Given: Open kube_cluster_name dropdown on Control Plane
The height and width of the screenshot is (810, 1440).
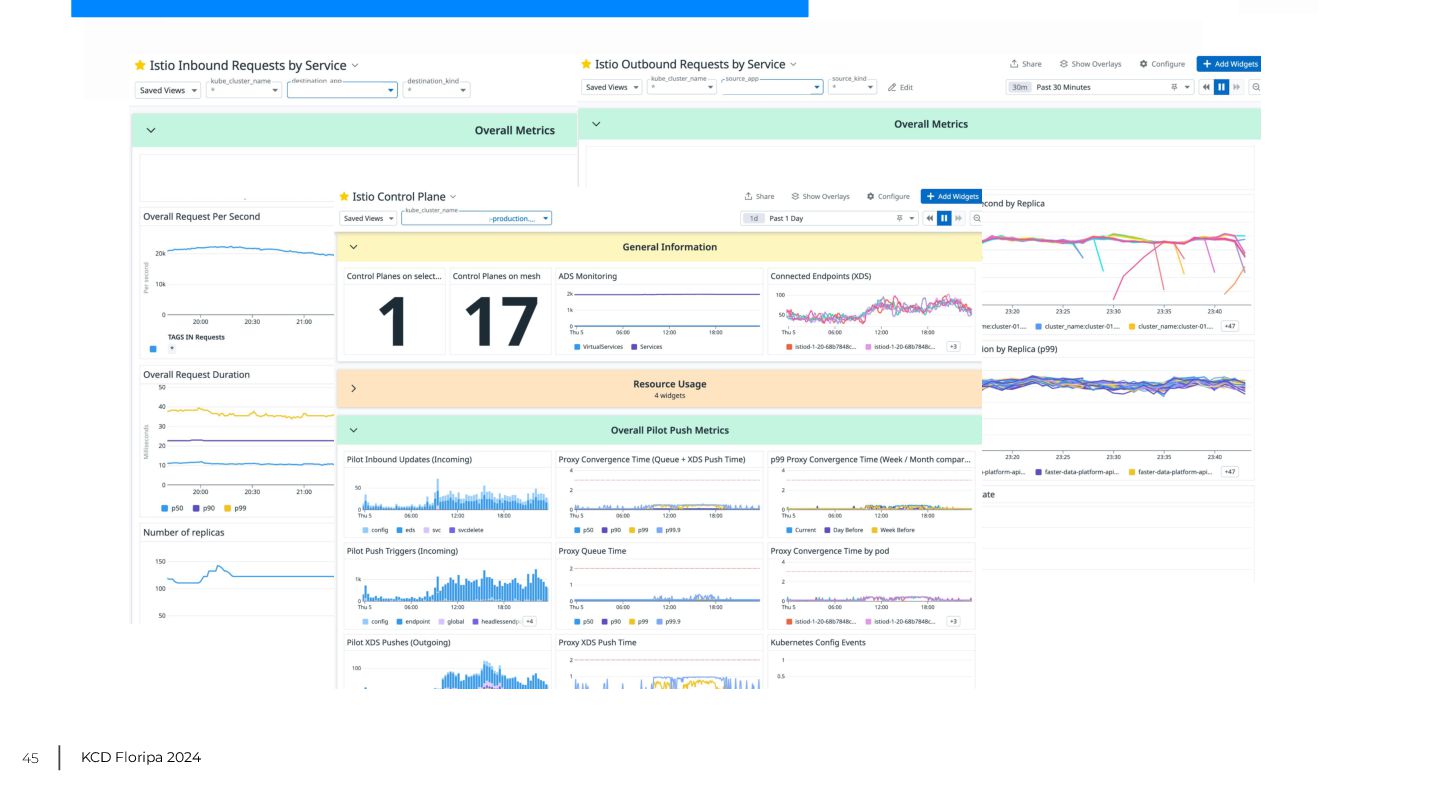Looking at the screenshot, I should click(476, 218).
